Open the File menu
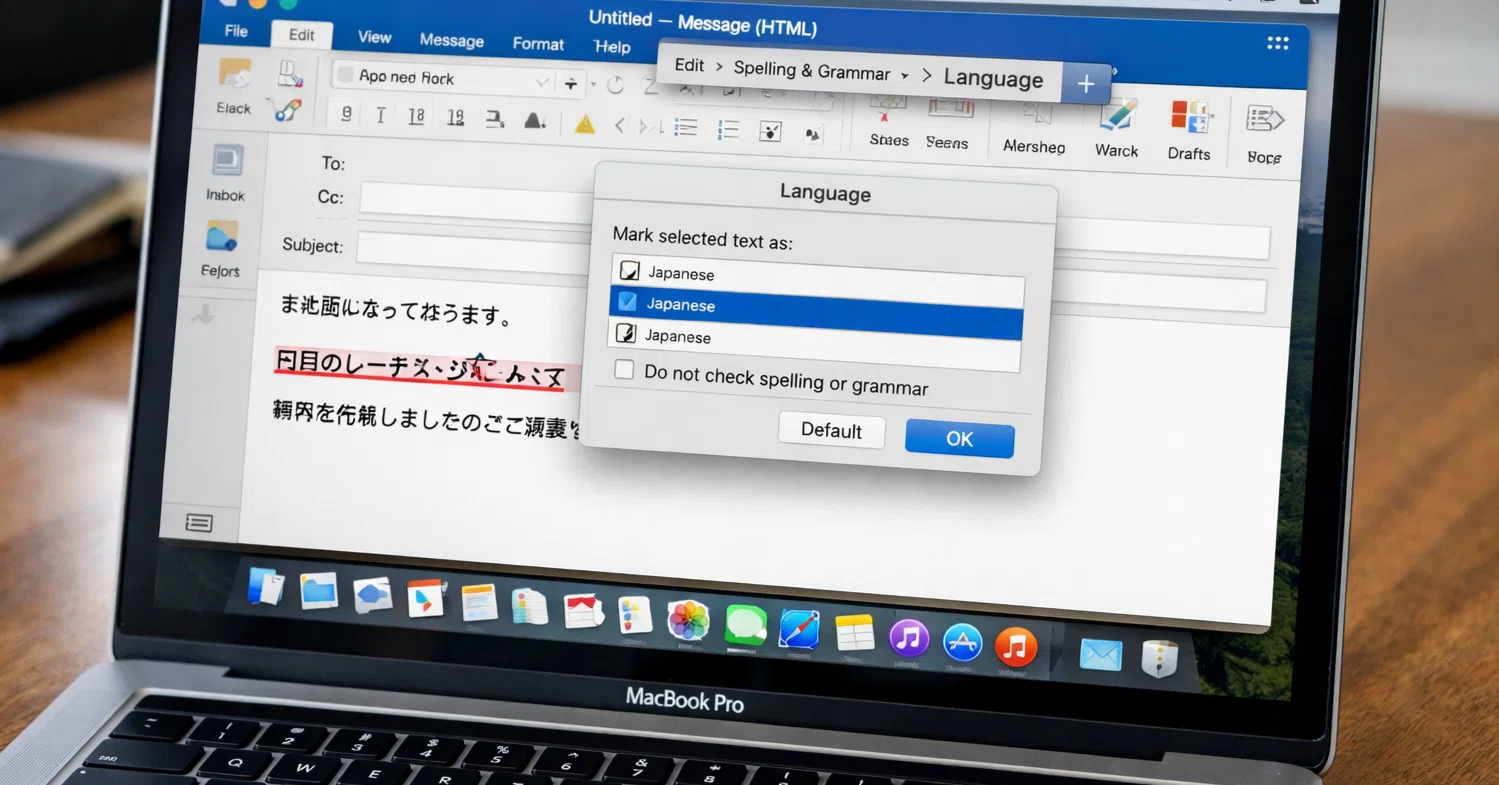This screenshot has width=1499, height=785. click(236, 31)
